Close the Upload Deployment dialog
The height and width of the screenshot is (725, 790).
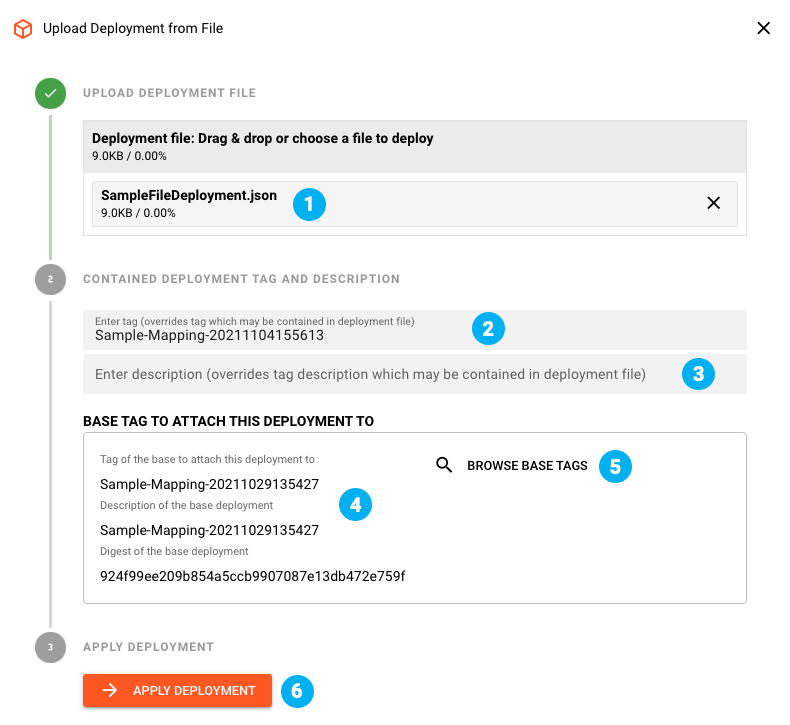click(763, 28)
